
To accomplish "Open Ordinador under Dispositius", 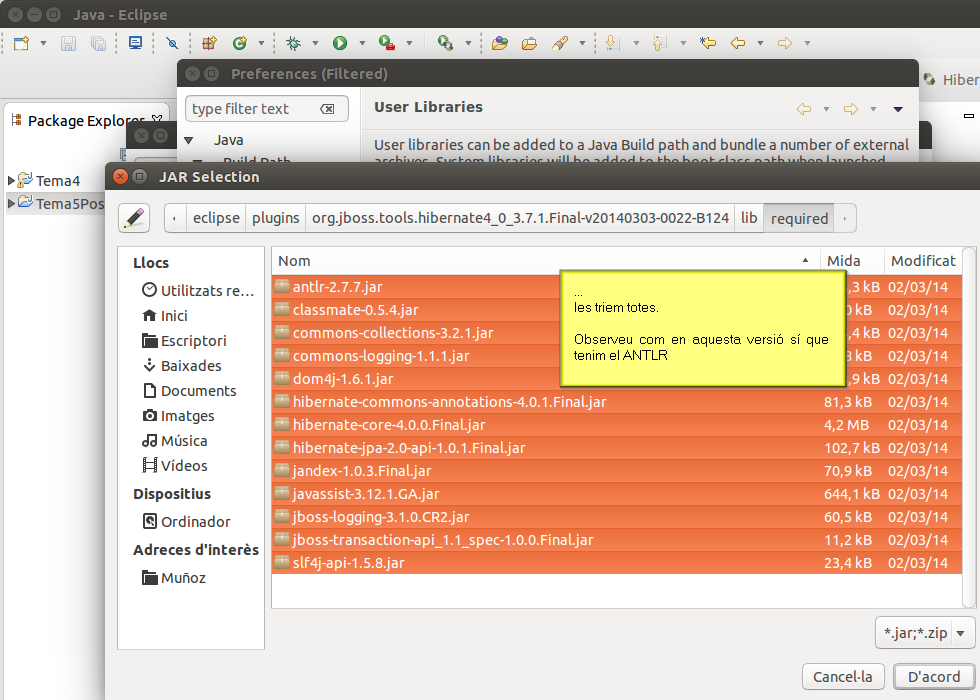I will pos(186,521).
